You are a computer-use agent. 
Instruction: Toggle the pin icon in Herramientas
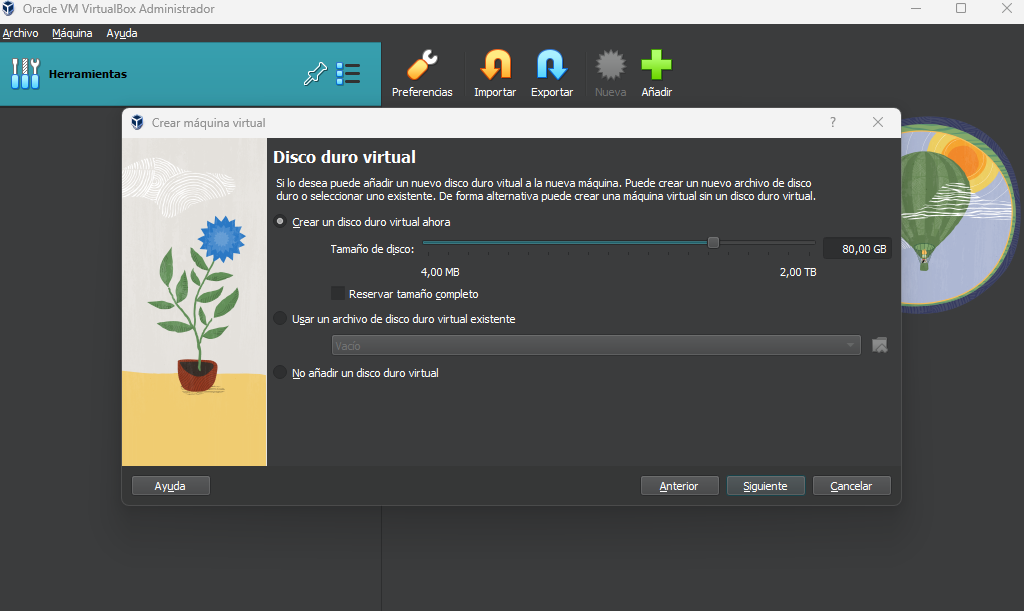click(315, 74)
